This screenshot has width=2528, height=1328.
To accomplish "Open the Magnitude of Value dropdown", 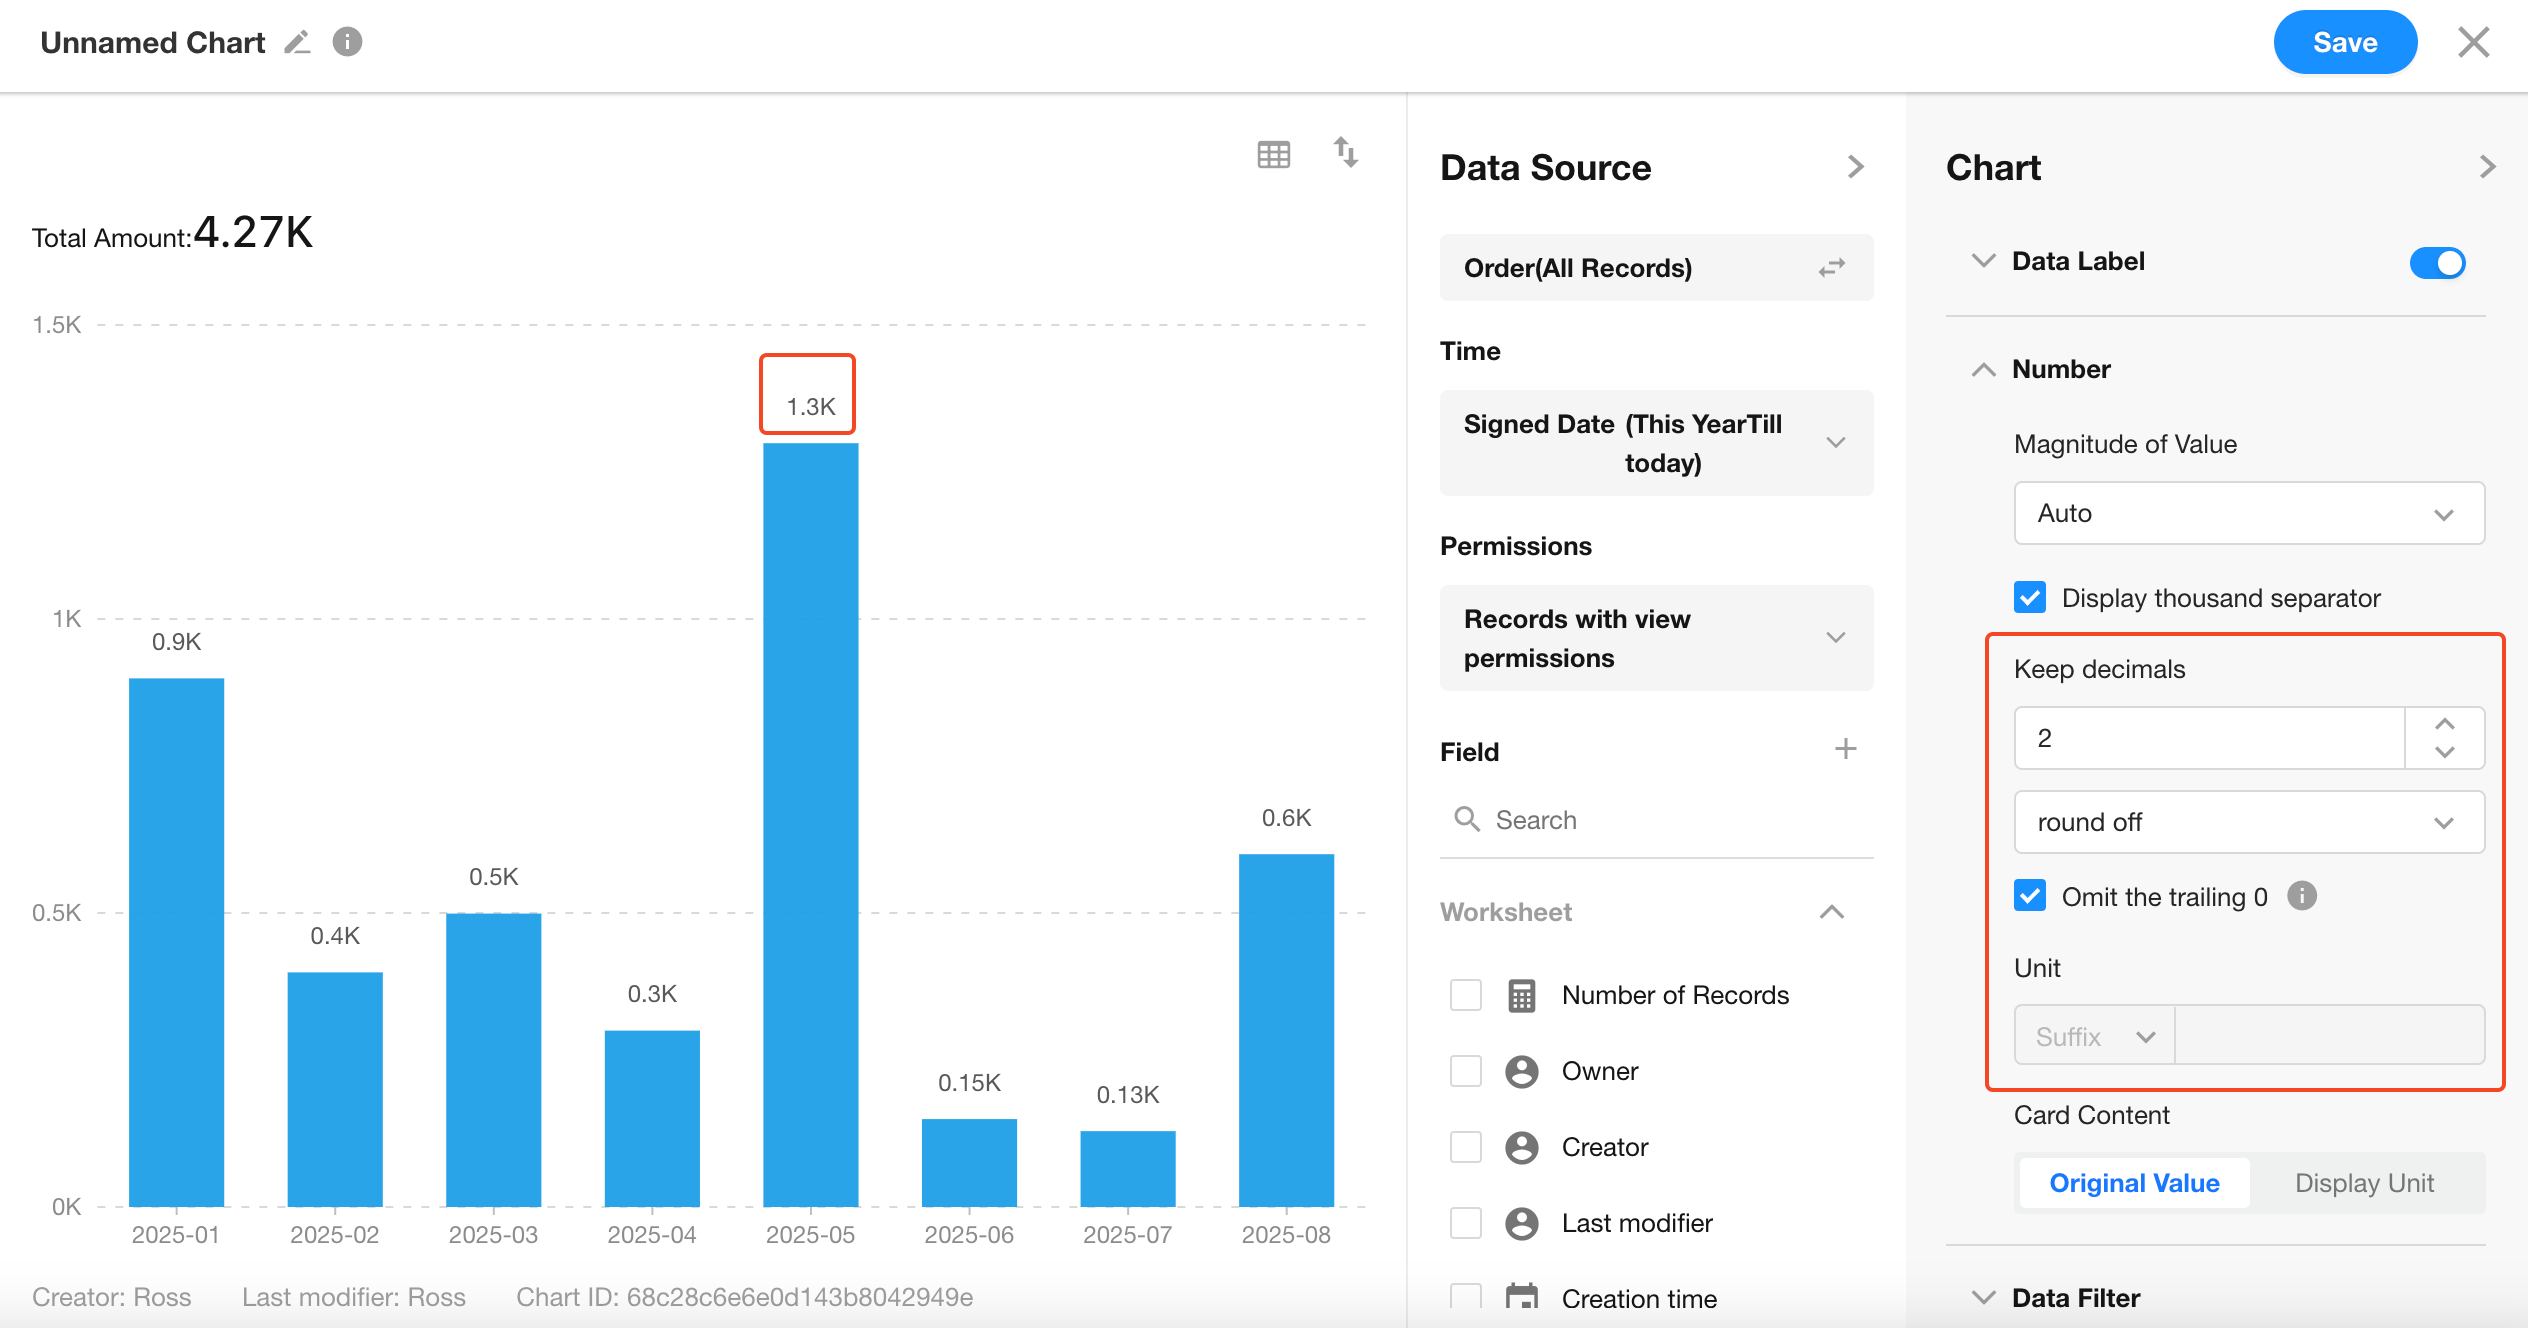I will pyautogui.click(x=2248, y=513).
